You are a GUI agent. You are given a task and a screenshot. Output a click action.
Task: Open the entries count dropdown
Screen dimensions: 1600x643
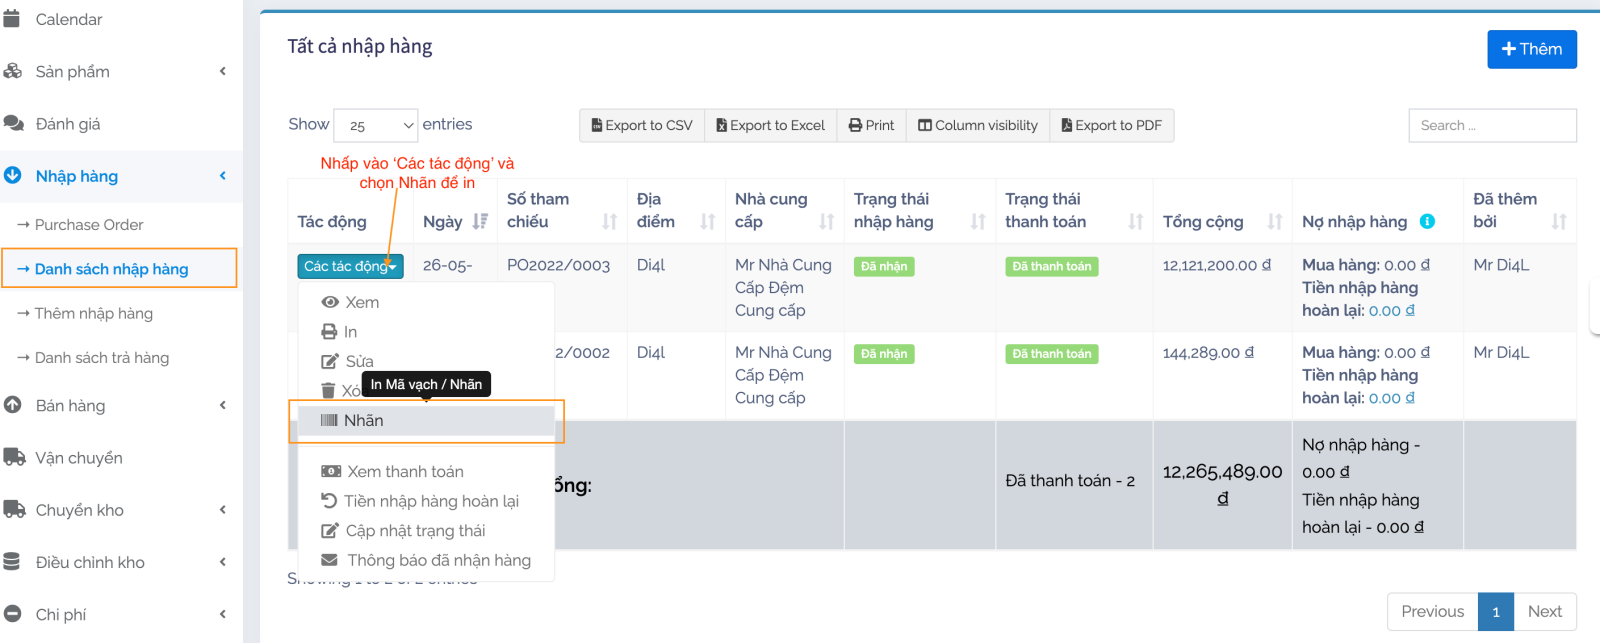[x=375, y=125]
